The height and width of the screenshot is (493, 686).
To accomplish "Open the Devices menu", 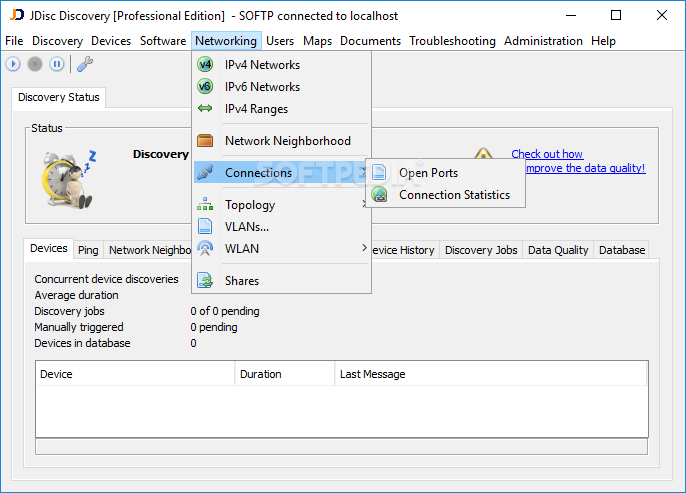I will coord(111,41).
